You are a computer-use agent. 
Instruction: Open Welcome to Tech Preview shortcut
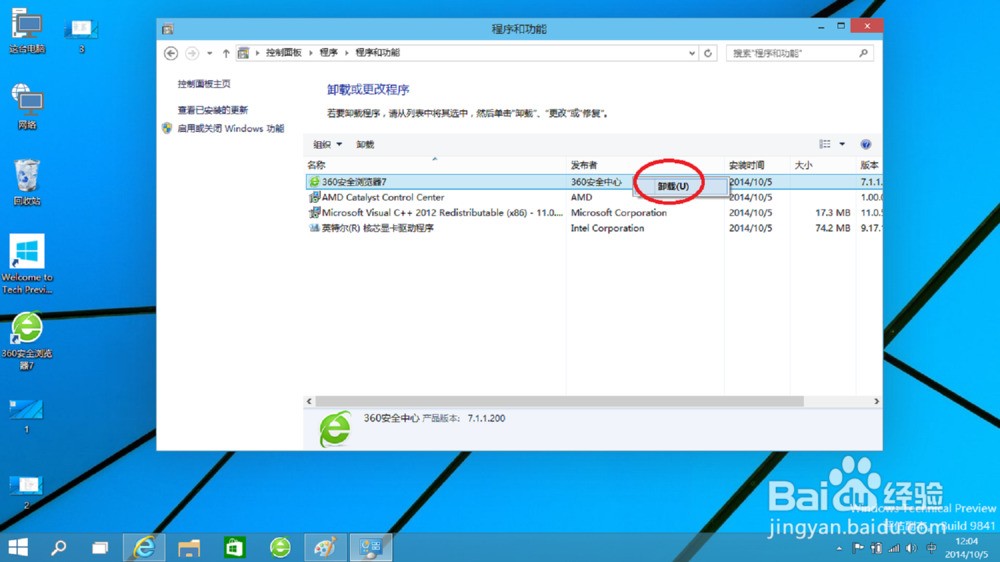click(x=27, y=263)
